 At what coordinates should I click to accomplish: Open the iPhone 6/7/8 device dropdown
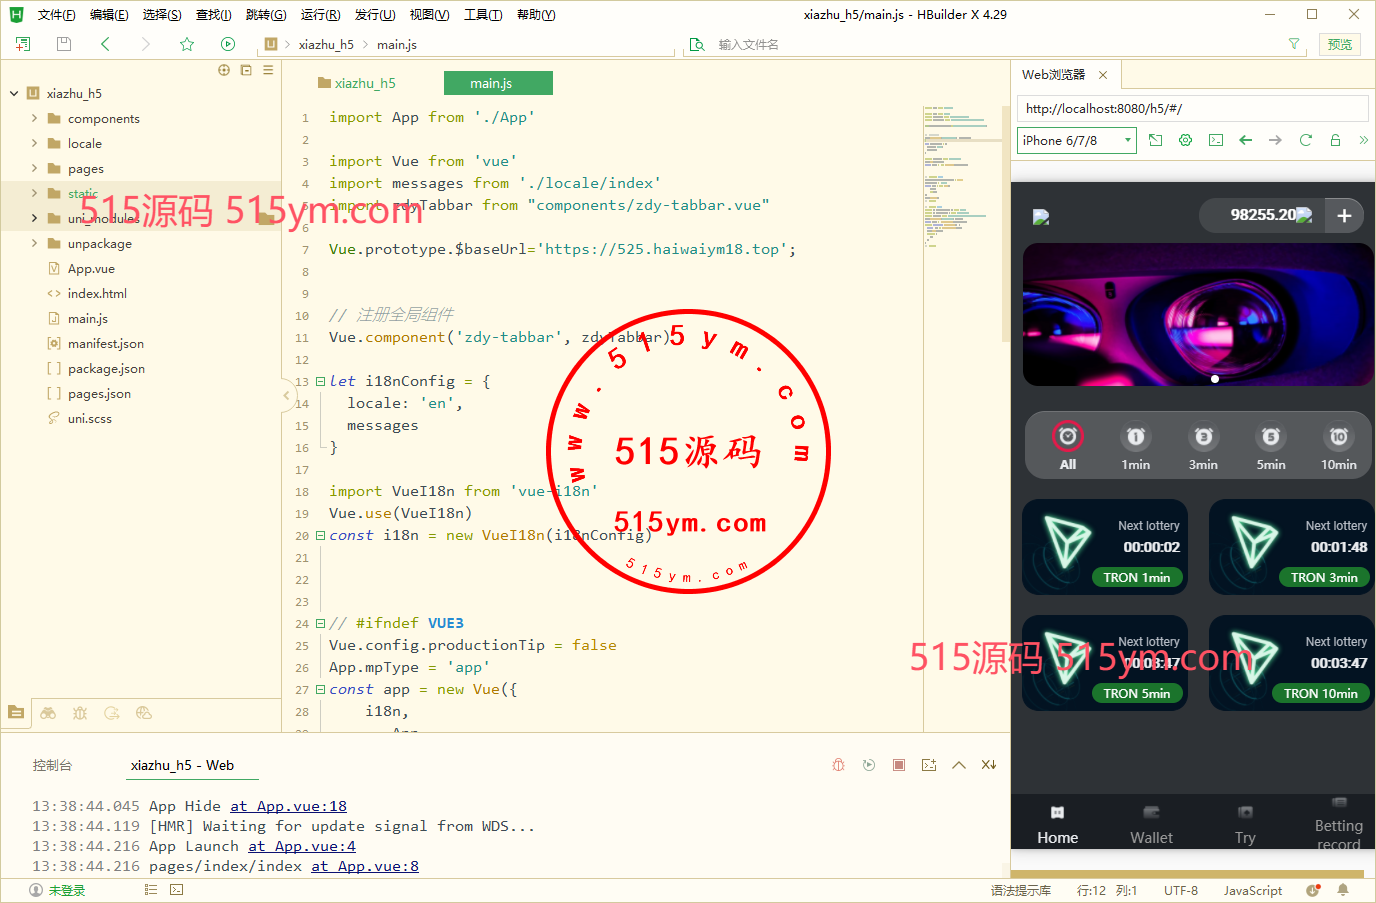point(1077,140)
